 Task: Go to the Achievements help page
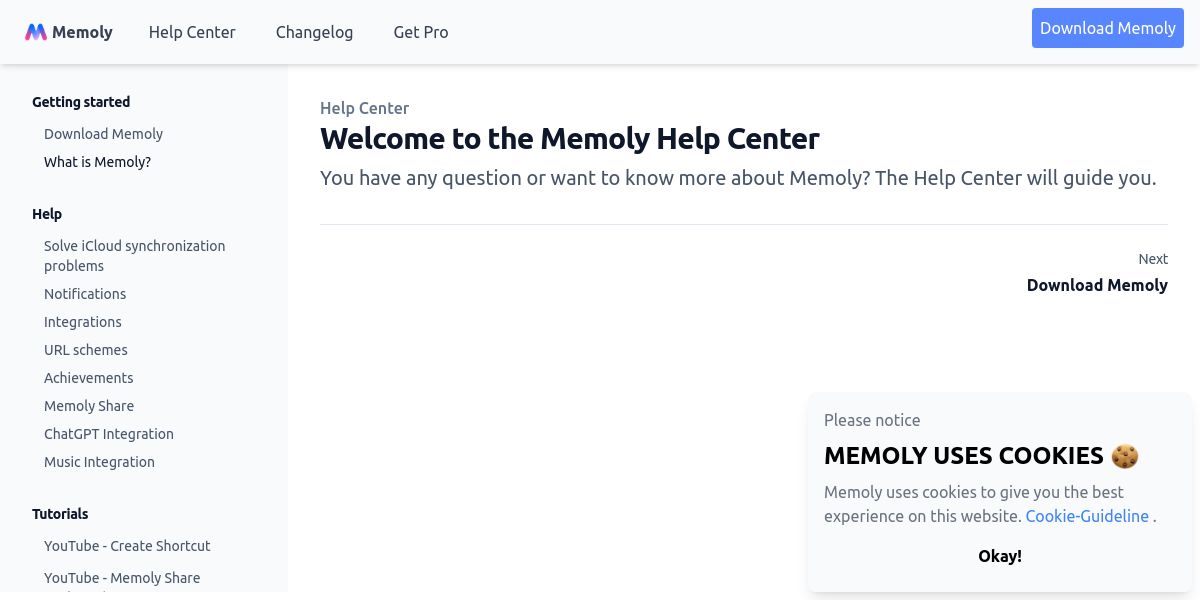88,378
